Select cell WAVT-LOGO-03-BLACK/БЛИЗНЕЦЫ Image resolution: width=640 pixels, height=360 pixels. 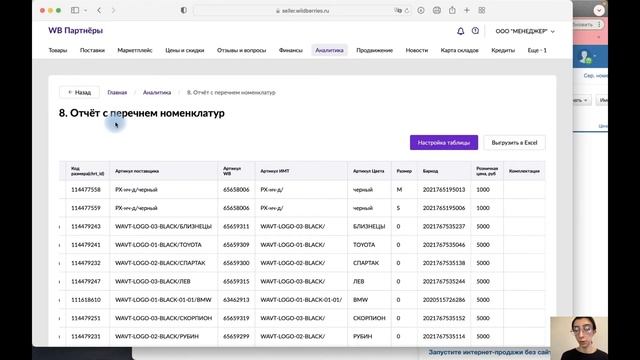click(x=163, y=226)
